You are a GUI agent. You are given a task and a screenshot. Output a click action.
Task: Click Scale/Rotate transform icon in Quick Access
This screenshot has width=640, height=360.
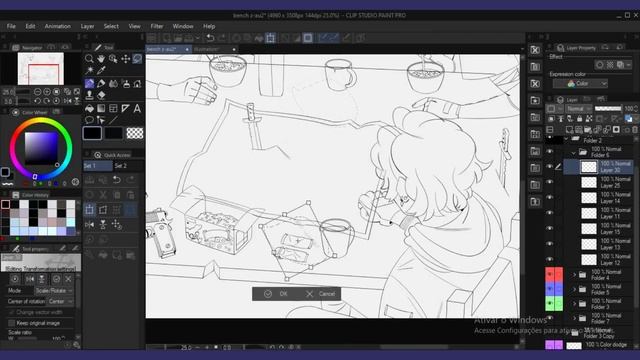(89, 210)
